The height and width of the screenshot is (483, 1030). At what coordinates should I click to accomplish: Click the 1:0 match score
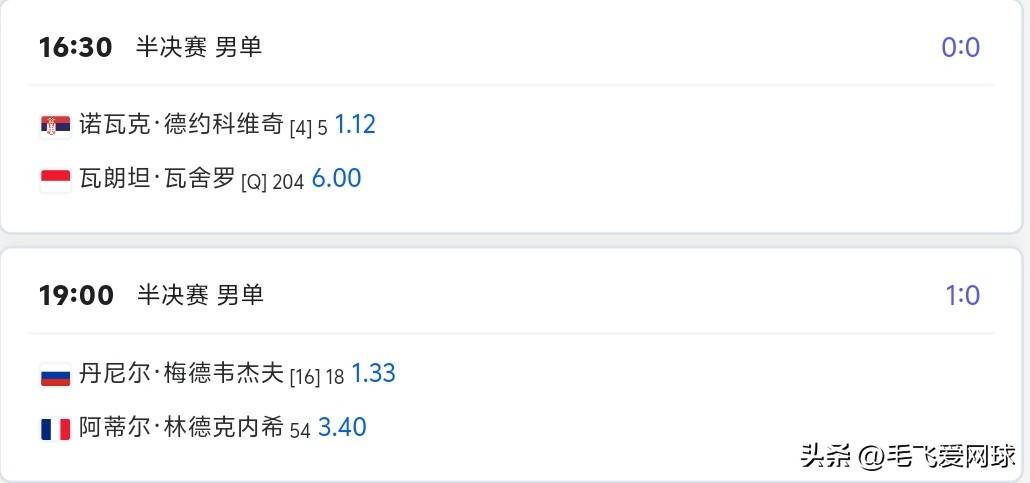coord(962,295)
